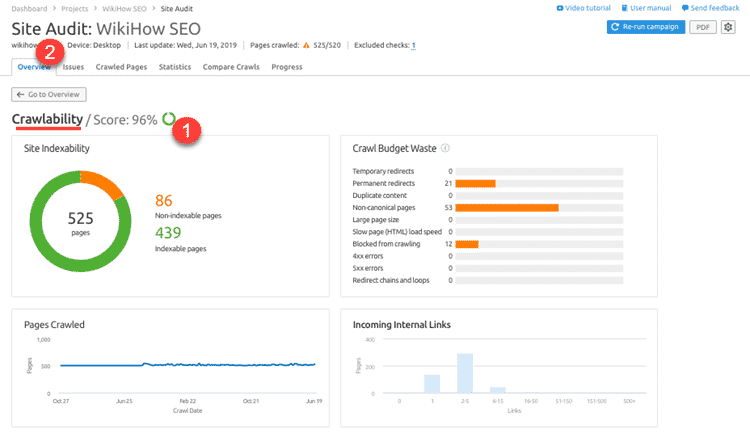
Task: Click the green crawlability score circle icon
Action: click(169, 119)
